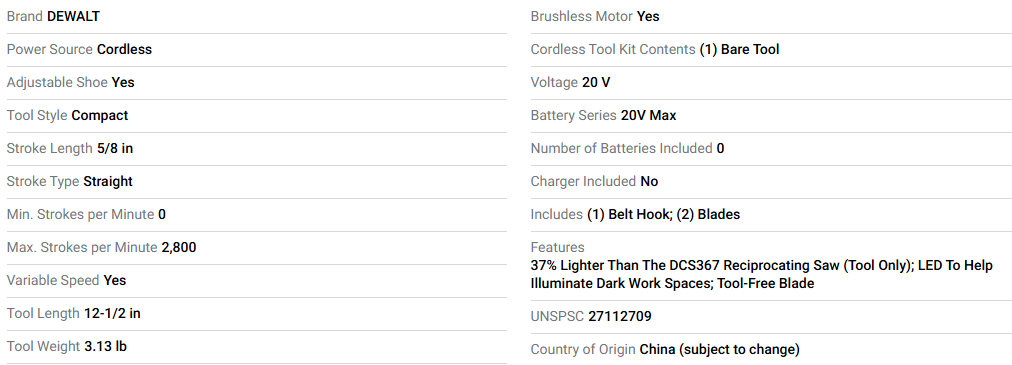The width and height of the screenshot is (1012, 365).
Task: Select the Power Source Cordless row
Action: coord(256,50)
